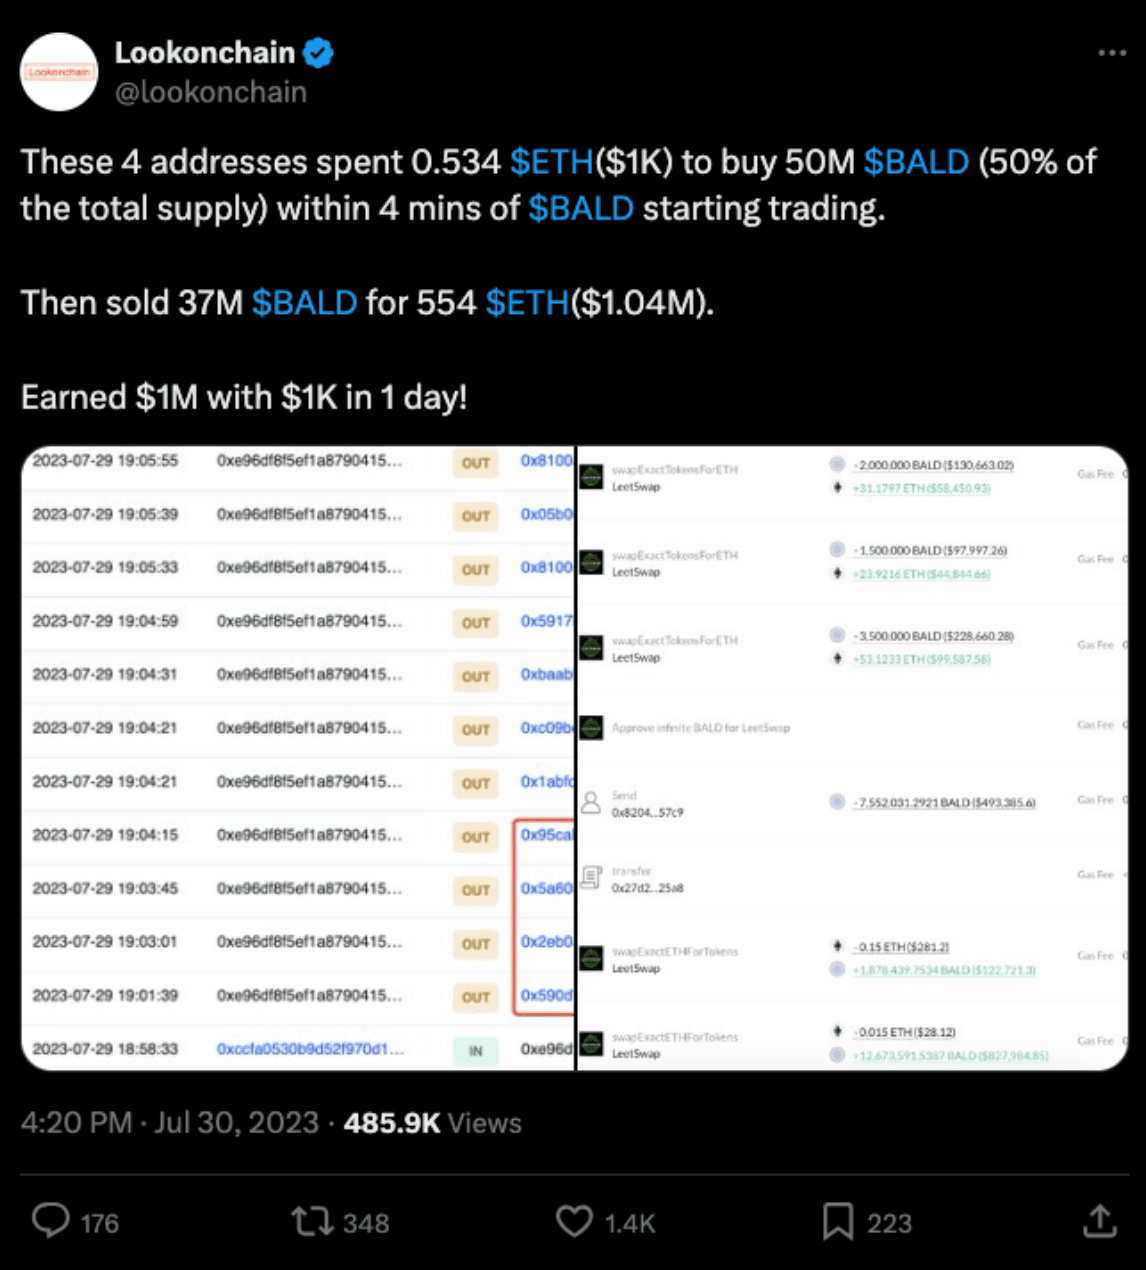Click the $BALD cashtag after 'sold 37M'
Screen dimensions: 1146x1270
[x=304, y=302]
